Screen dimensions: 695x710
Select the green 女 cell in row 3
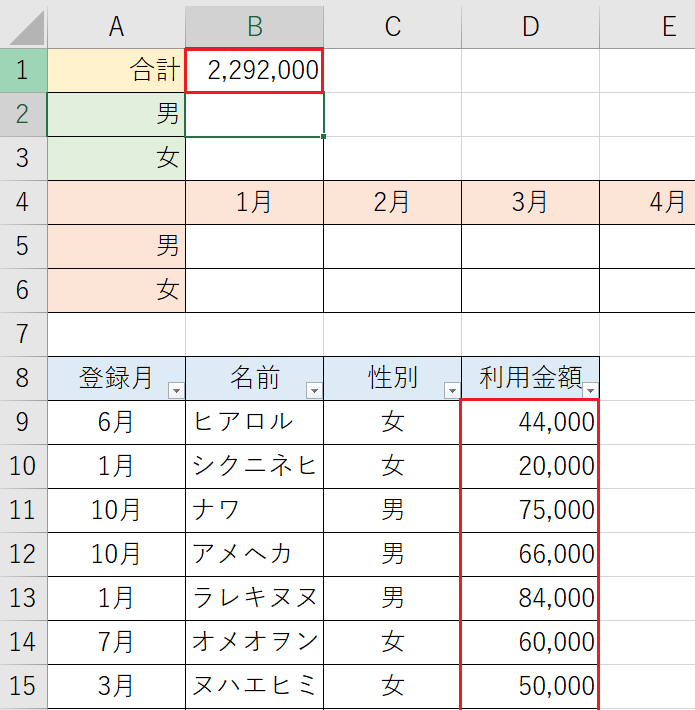(116, 158)
